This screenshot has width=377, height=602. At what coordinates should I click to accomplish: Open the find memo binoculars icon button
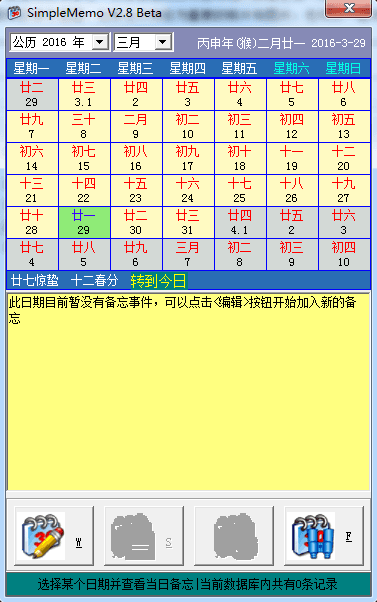pyautogui.click(x=324, y=536)
